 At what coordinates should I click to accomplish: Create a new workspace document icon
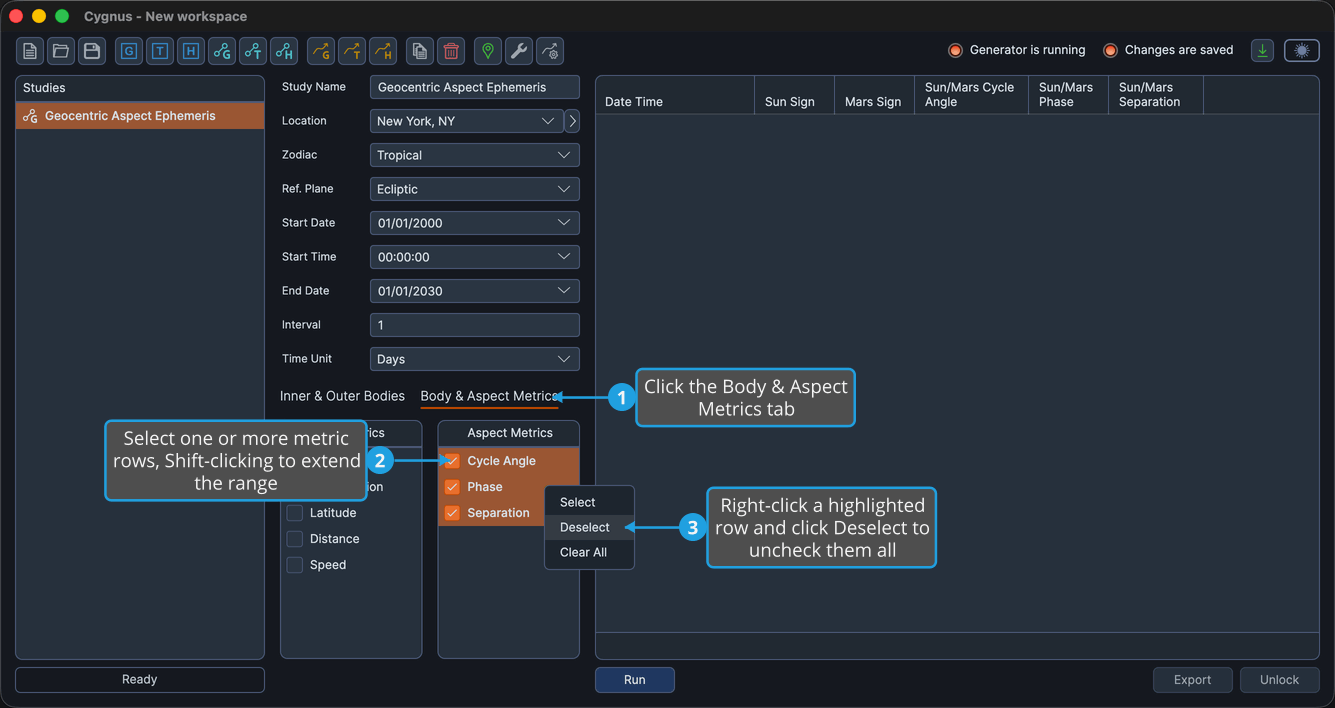click(x=30, y=51)
